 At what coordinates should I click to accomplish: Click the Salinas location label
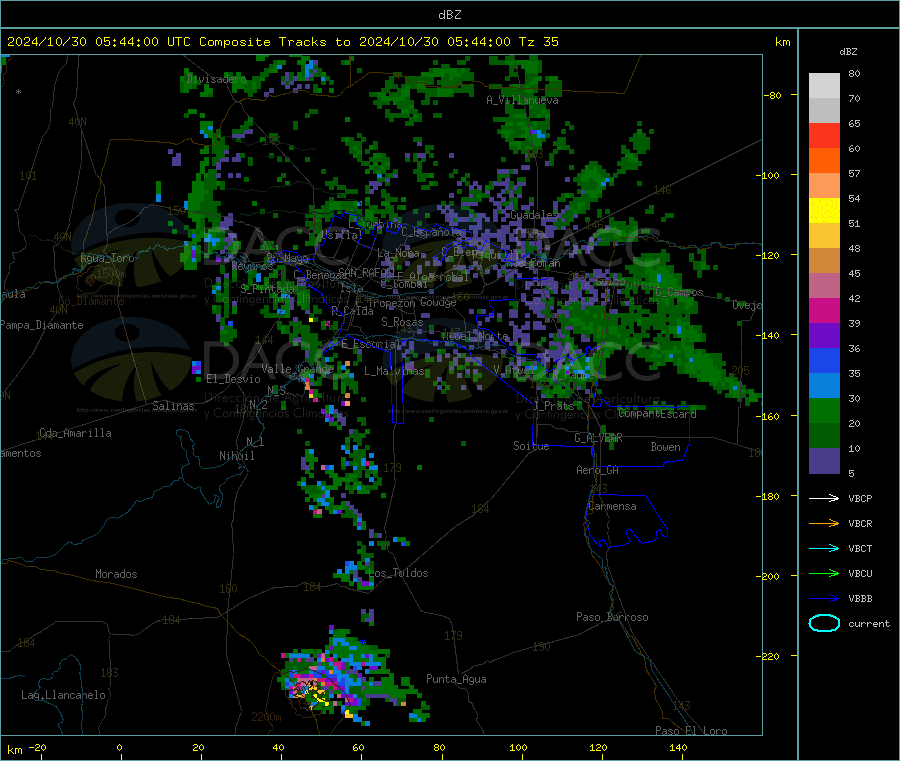pos(173,406)
